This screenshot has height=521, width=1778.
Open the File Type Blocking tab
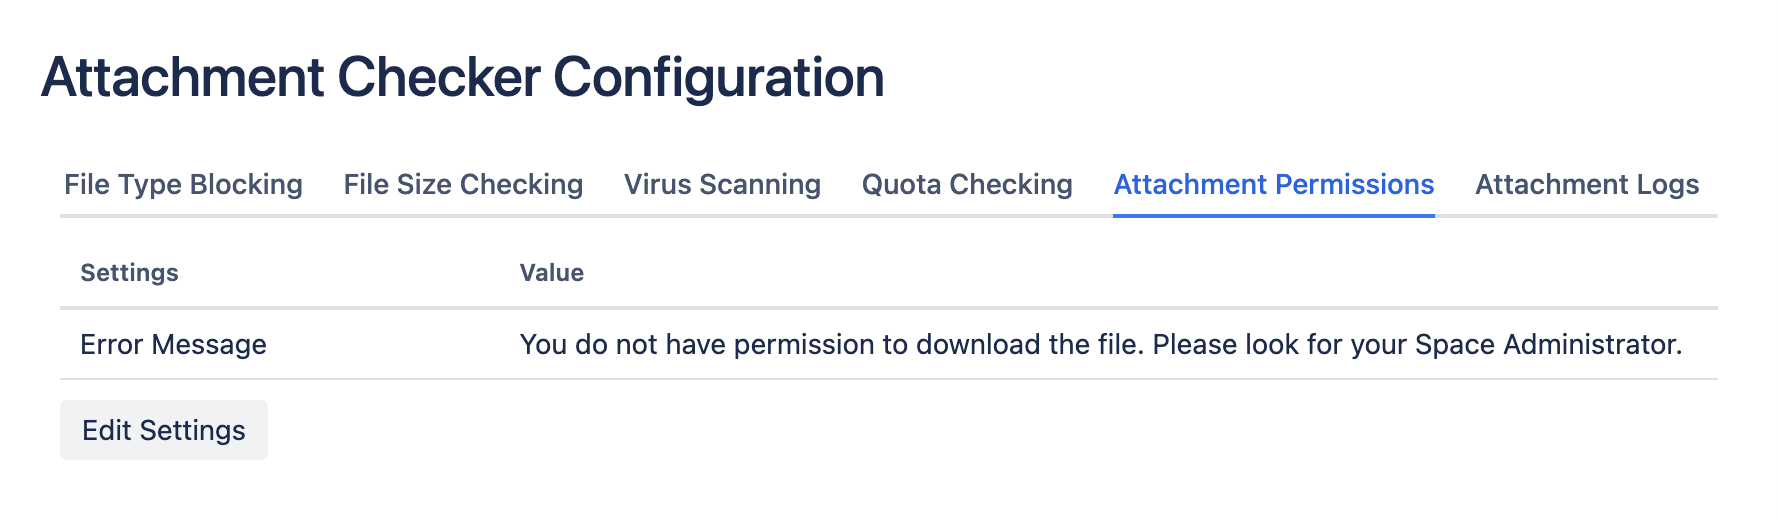[183, 185]
